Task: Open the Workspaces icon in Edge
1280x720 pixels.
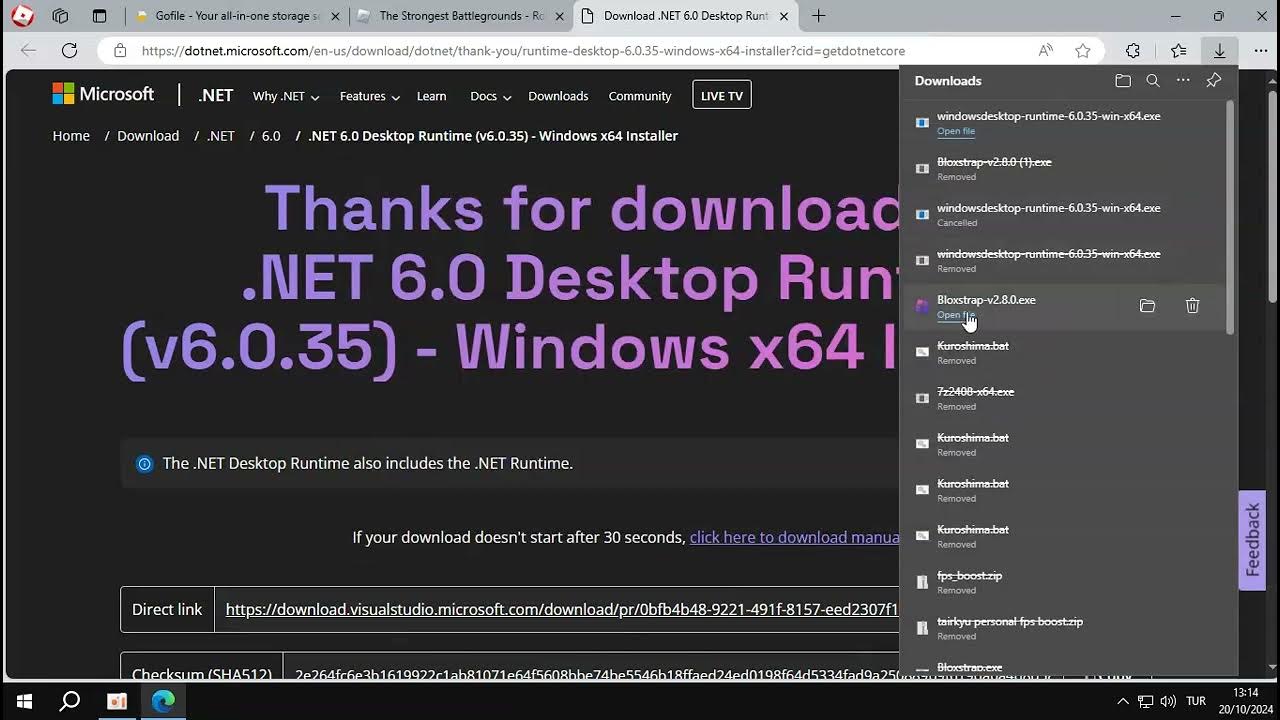Action: tap(60, 16)
